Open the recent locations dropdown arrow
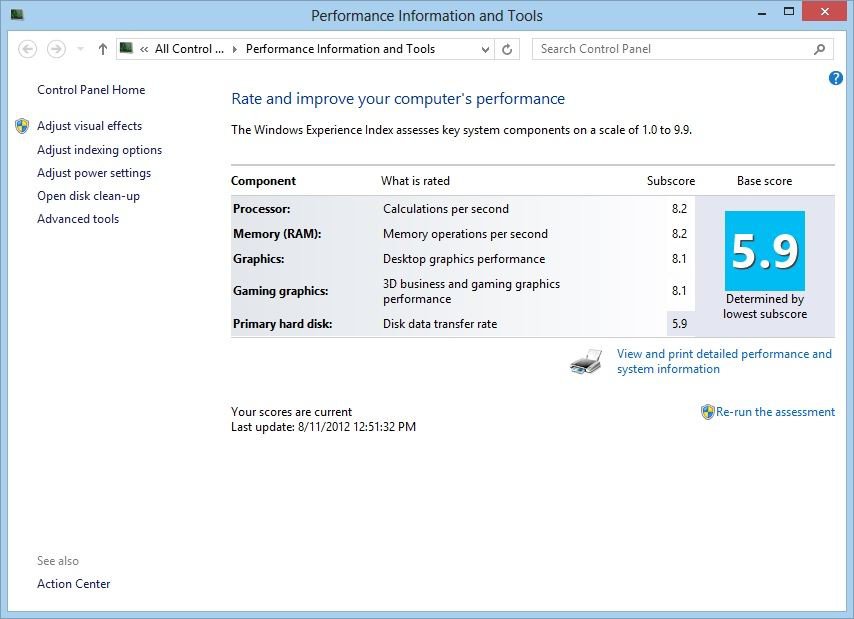The height and width of the screenshot is (619, 854). (x=80, y=49)
